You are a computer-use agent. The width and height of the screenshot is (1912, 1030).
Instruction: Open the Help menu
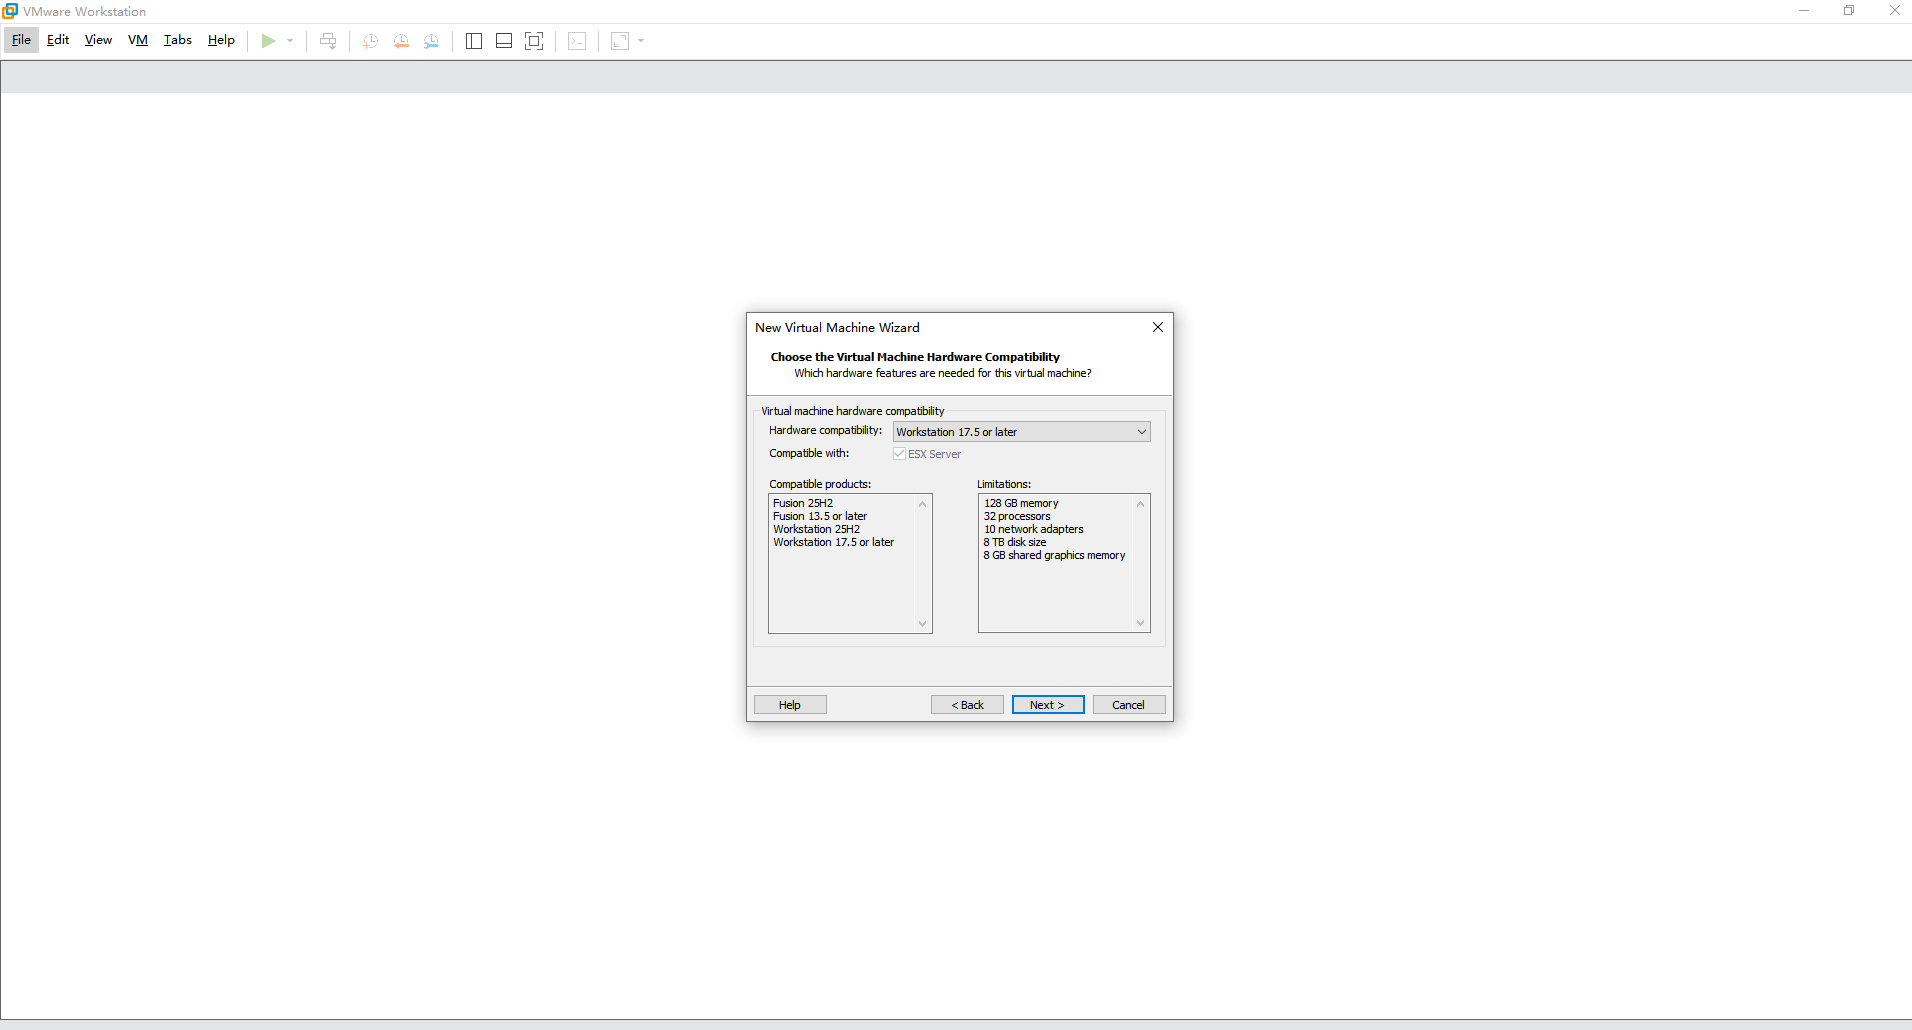(x=221, y=40)
